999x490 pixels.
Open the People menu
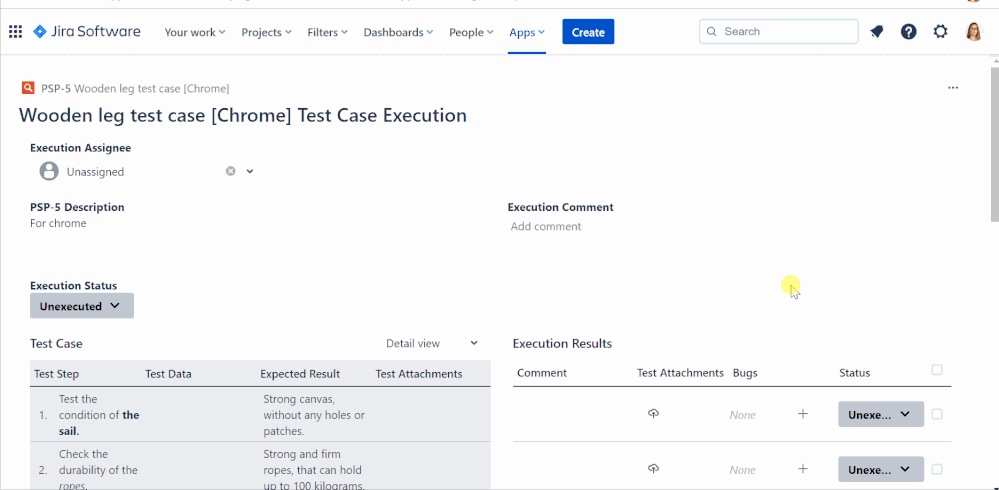(x=471, y=32)
